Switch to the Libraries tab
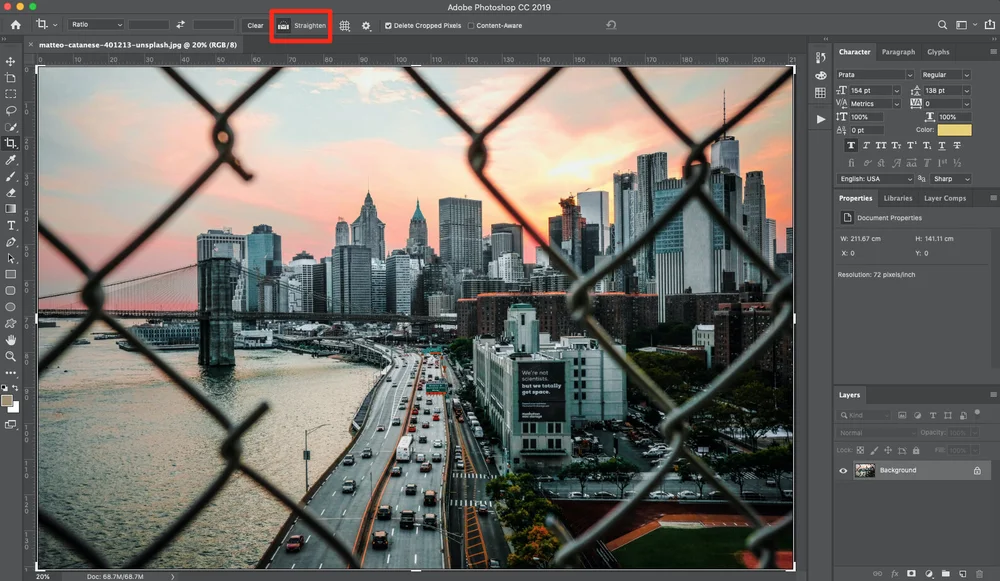The width and height of the screenshot is (1000, 581). coord(897,198)
